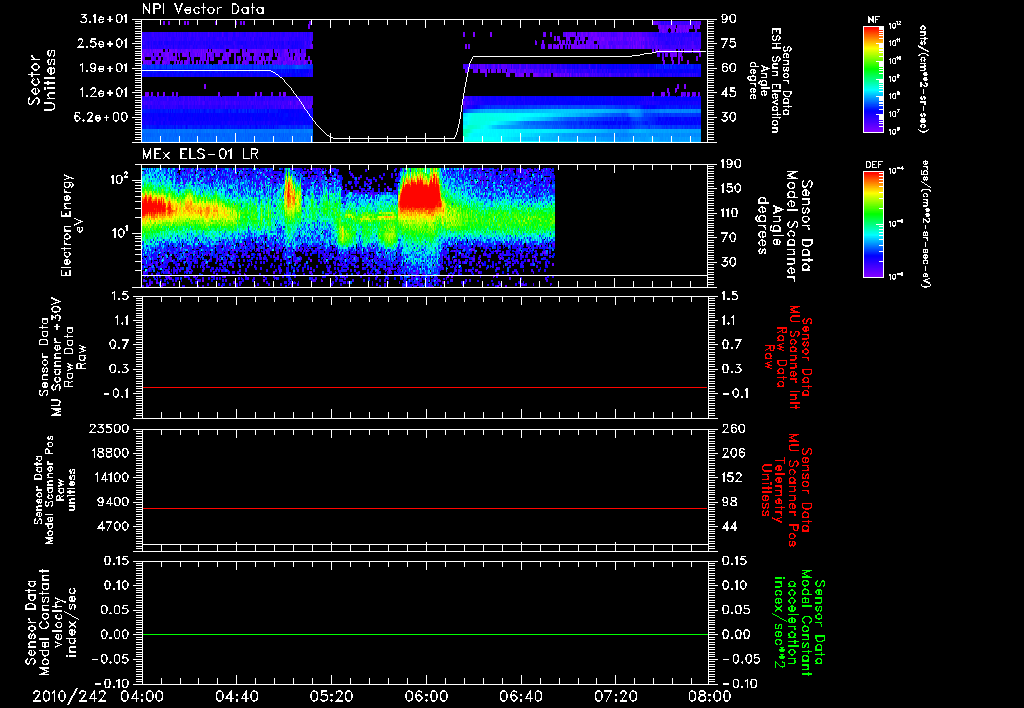Screen dimensions: 1024x708
Task: Click the ESH Sun Elevation Angle label
Action: pos(771,80)
